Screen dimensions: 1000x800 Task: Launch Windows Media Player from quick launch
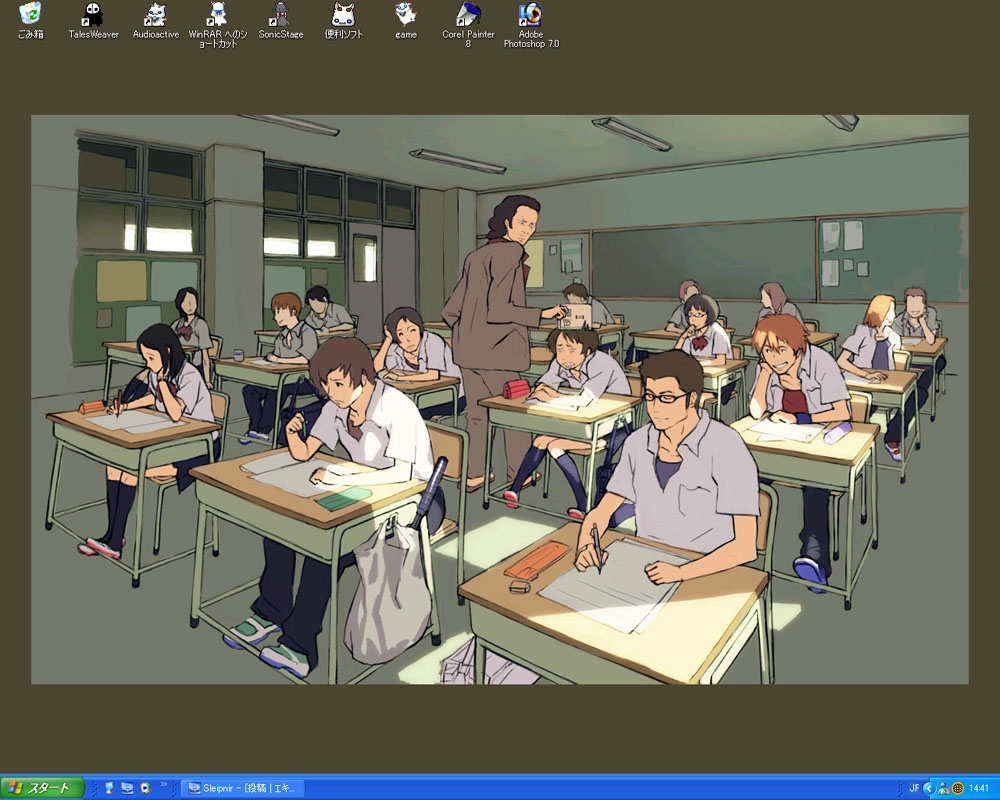[x=145, y=788]
